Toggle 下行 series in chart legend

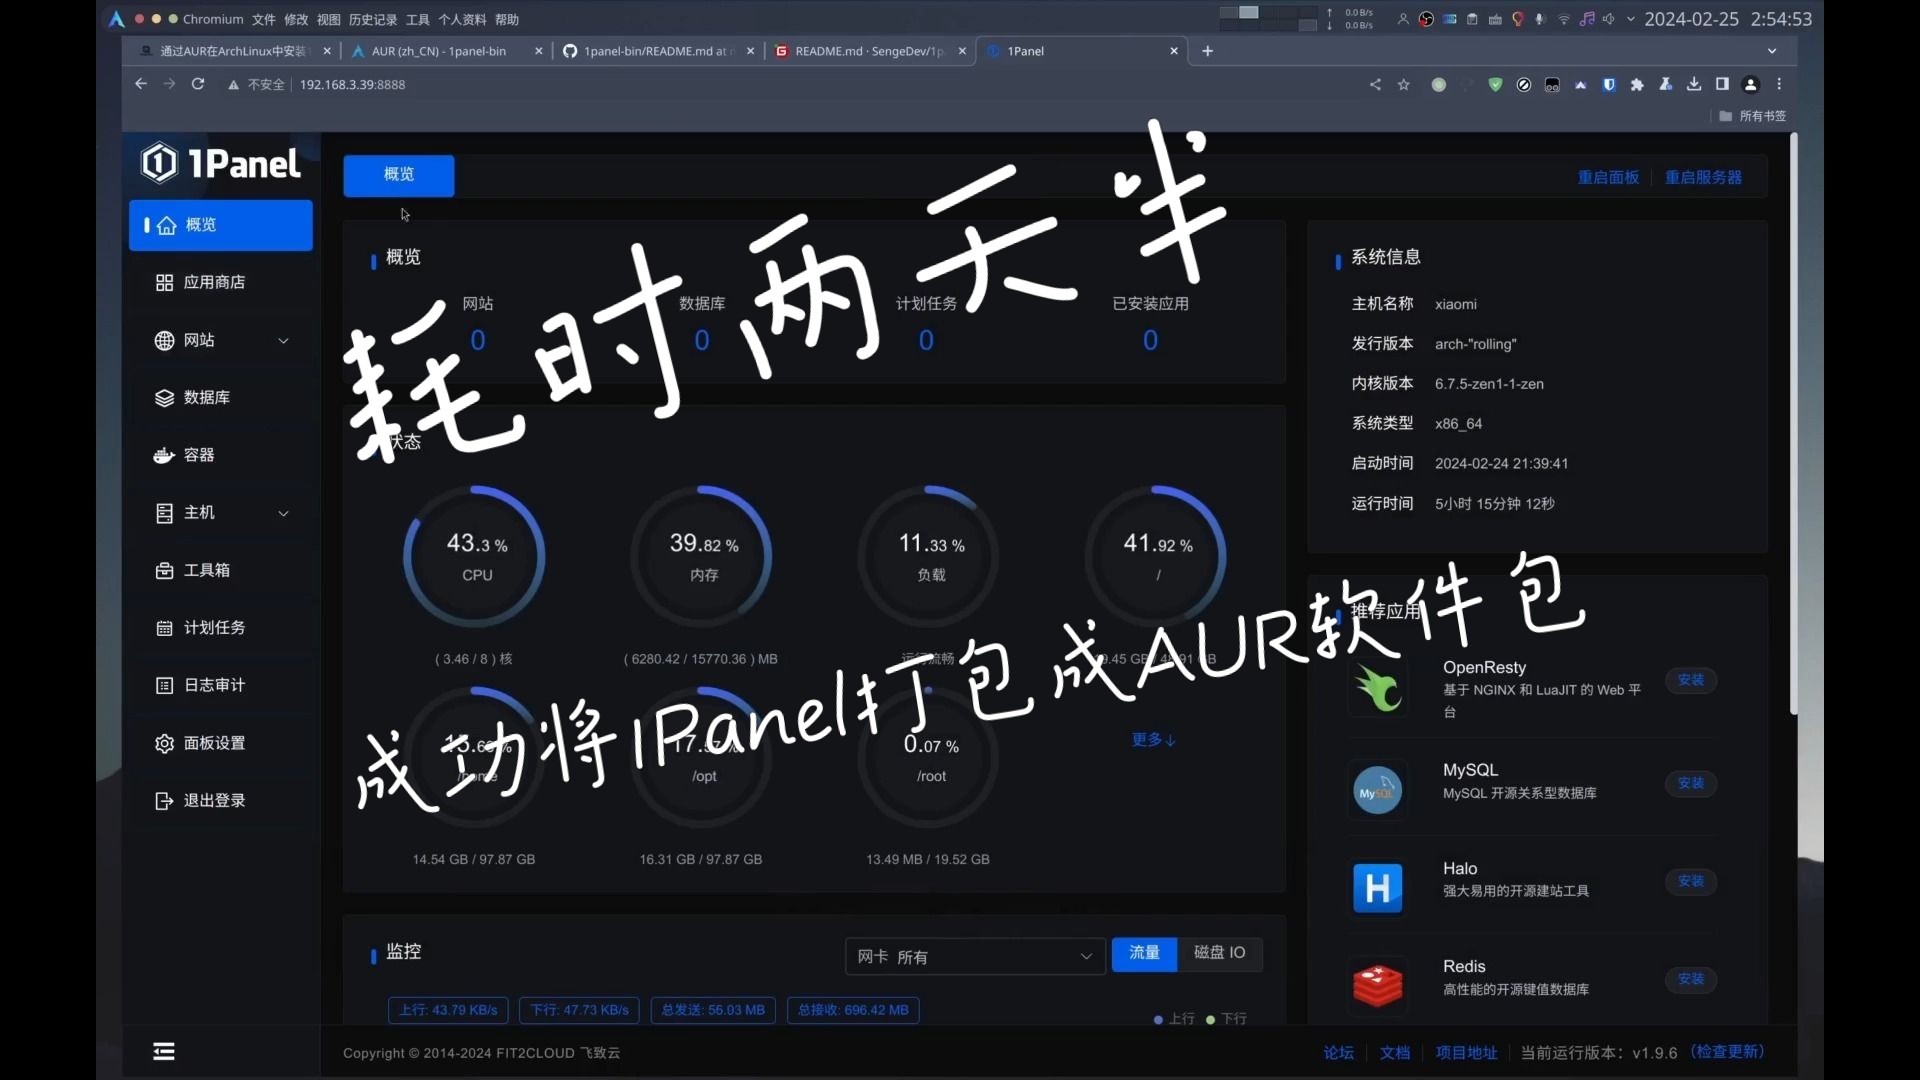[x=1226, y=1019]
